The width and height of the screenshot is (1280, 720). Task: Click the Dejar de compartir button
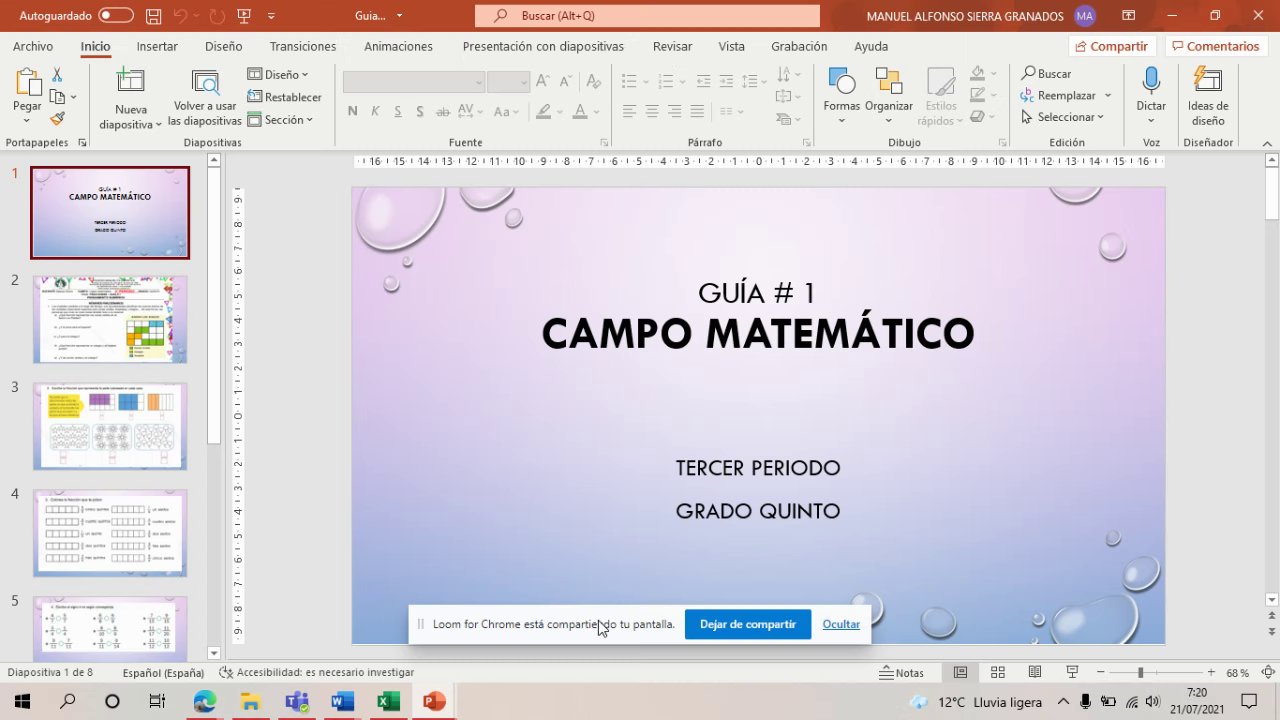pos(747,624)
